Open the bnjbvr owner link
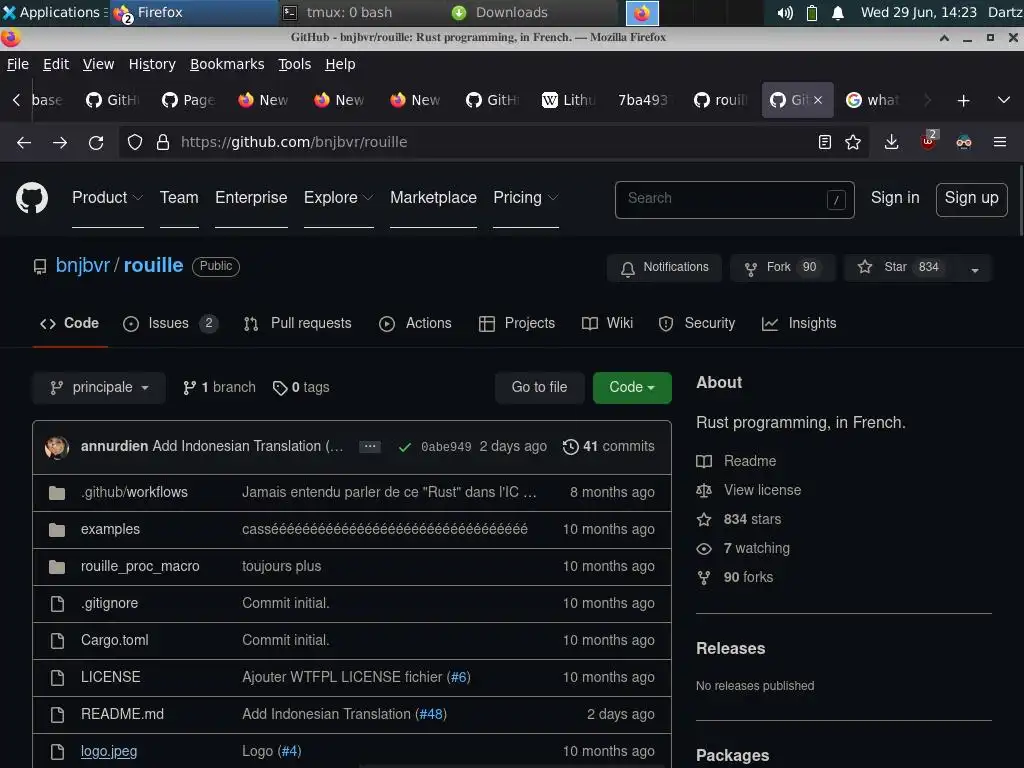1024x768 pixels. (82, 265)
